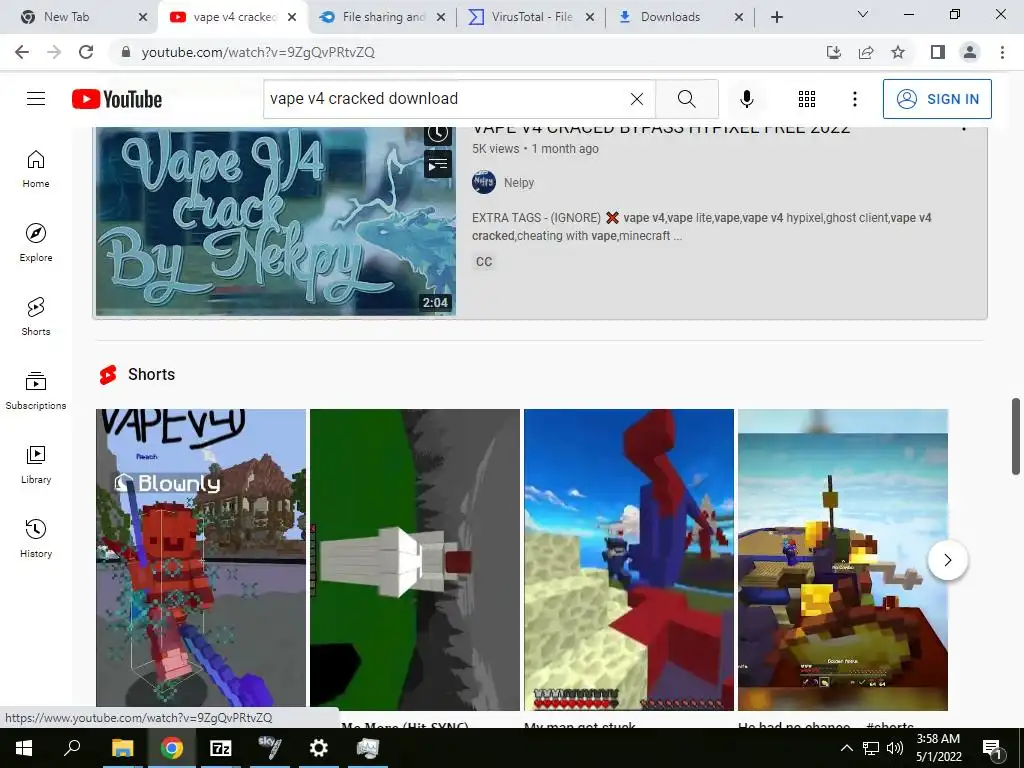Open Library in sidebar

point(36,464)
